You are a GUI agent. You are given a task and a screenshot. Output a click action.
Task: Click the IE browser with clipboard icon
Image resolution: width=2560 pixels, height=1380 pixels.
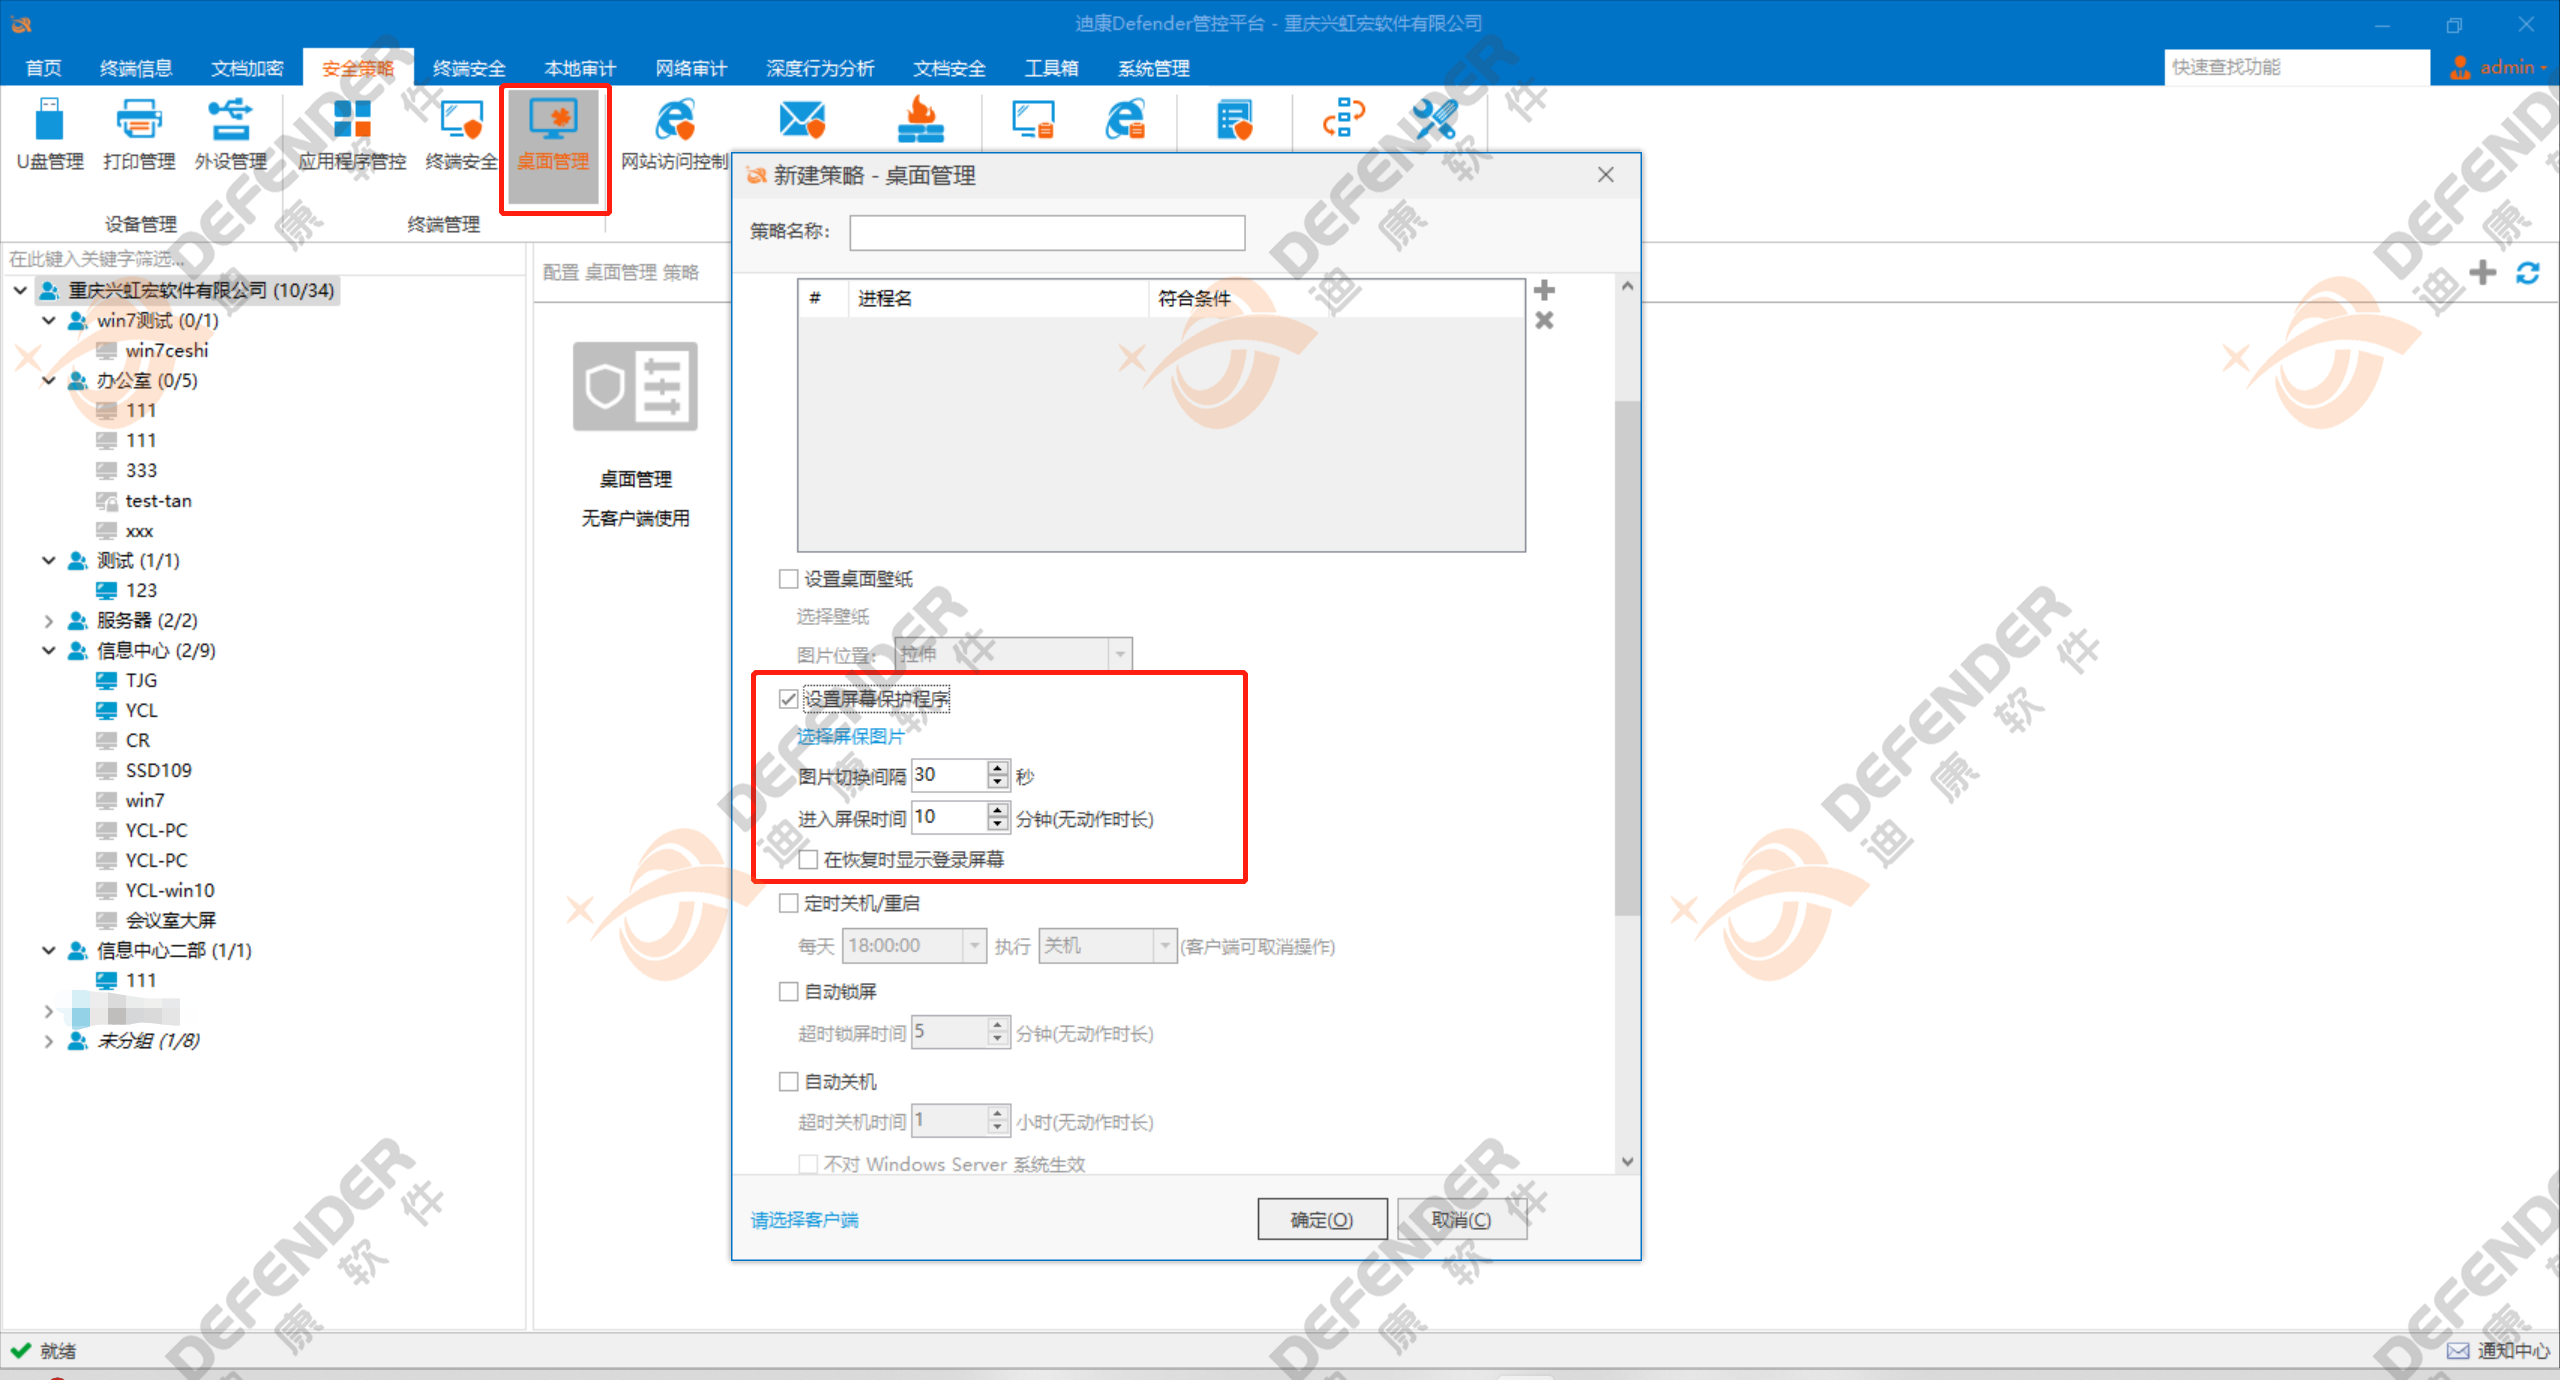click(x=1125, y=120)
